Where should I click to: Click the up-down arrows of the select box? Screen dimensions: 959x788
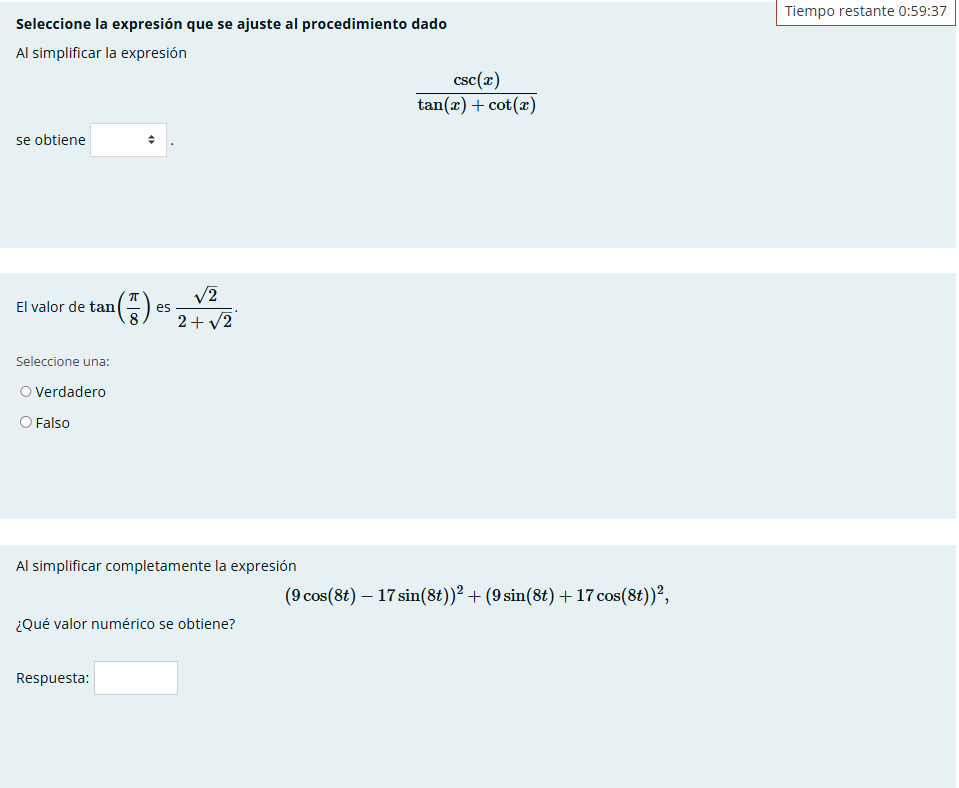coord(152,141)
